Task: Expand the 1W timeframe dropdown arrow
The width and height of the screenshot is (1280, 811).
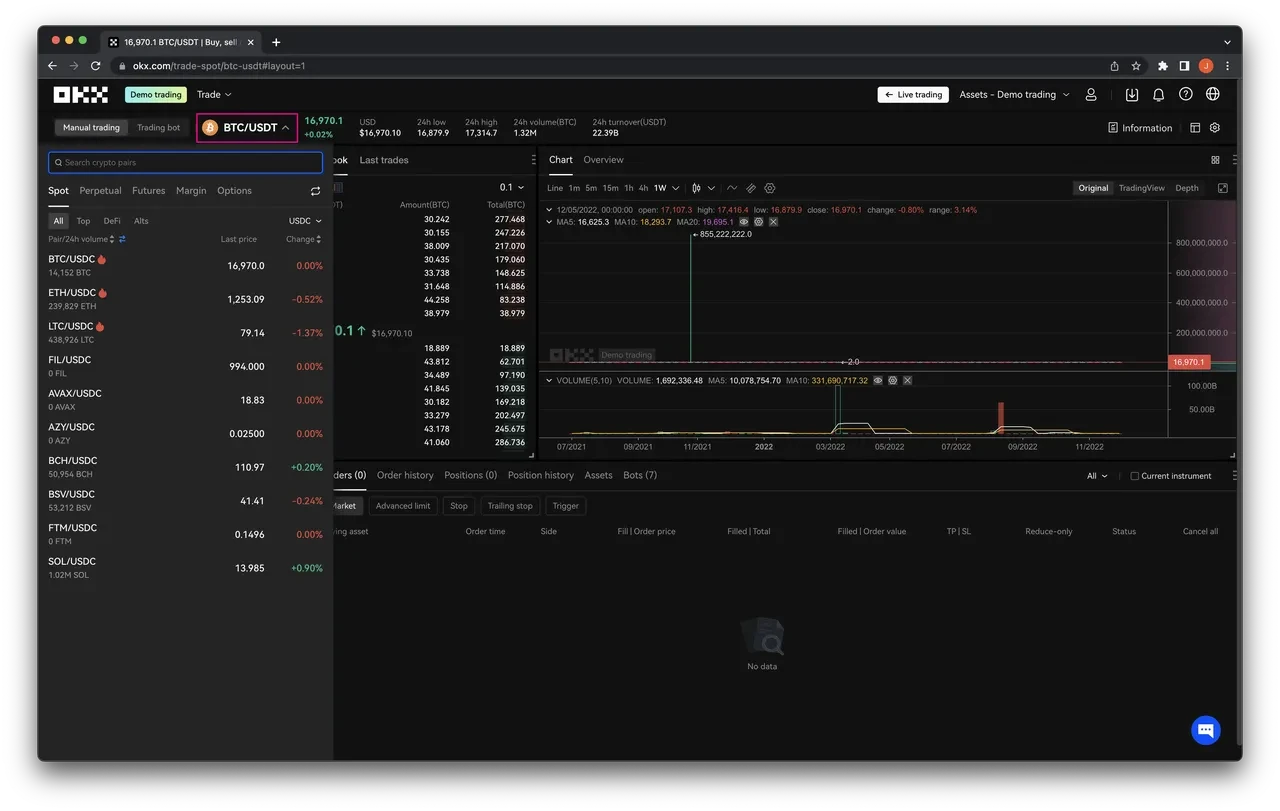Action: 676,188
